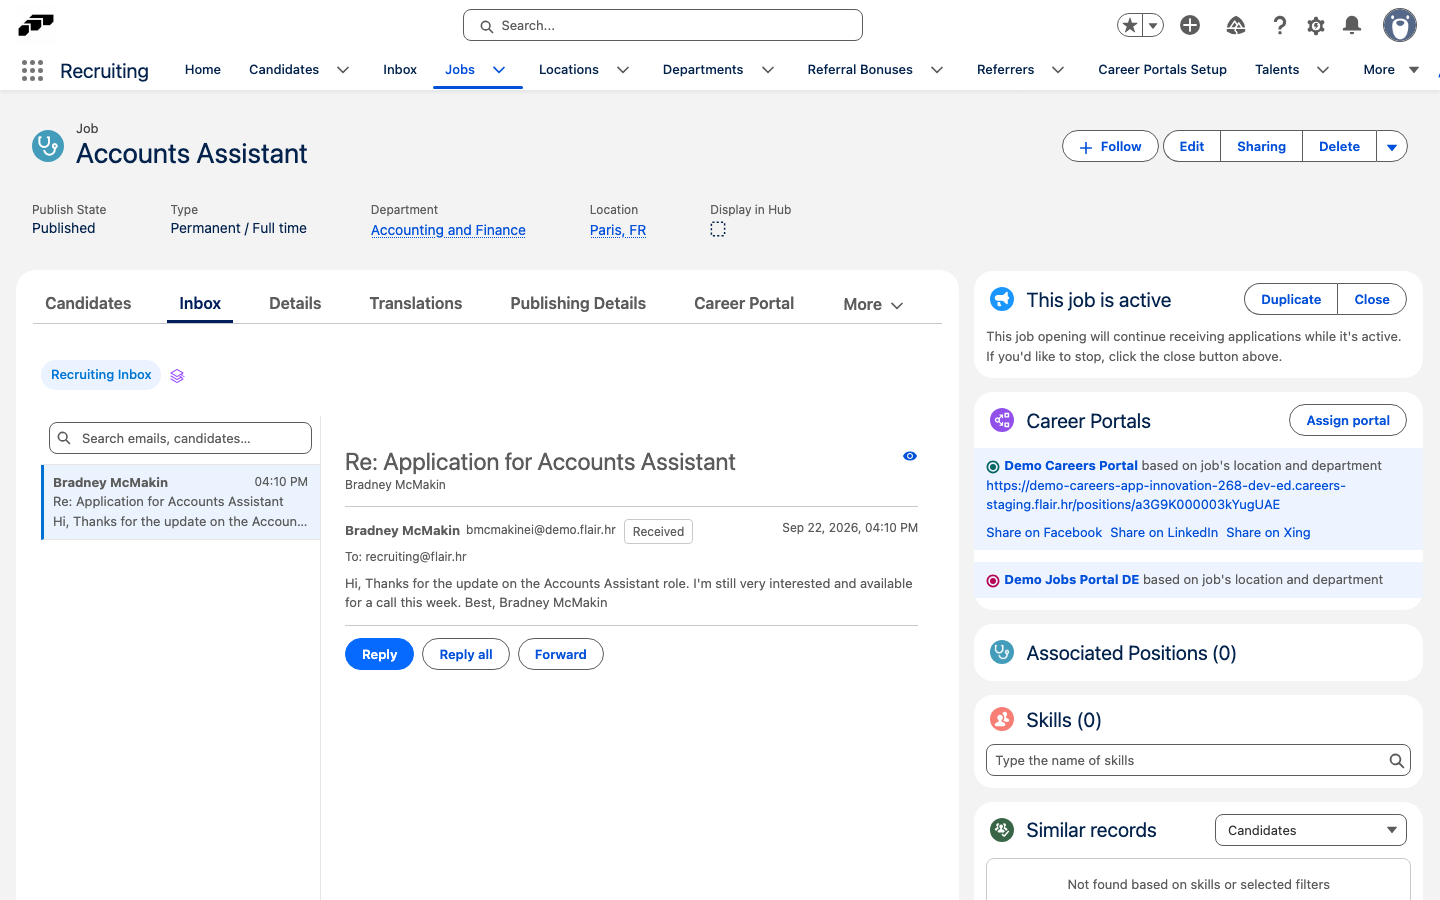Open the global create plus icon
Screen dimensions: 1440x900
pos(1190,25)
